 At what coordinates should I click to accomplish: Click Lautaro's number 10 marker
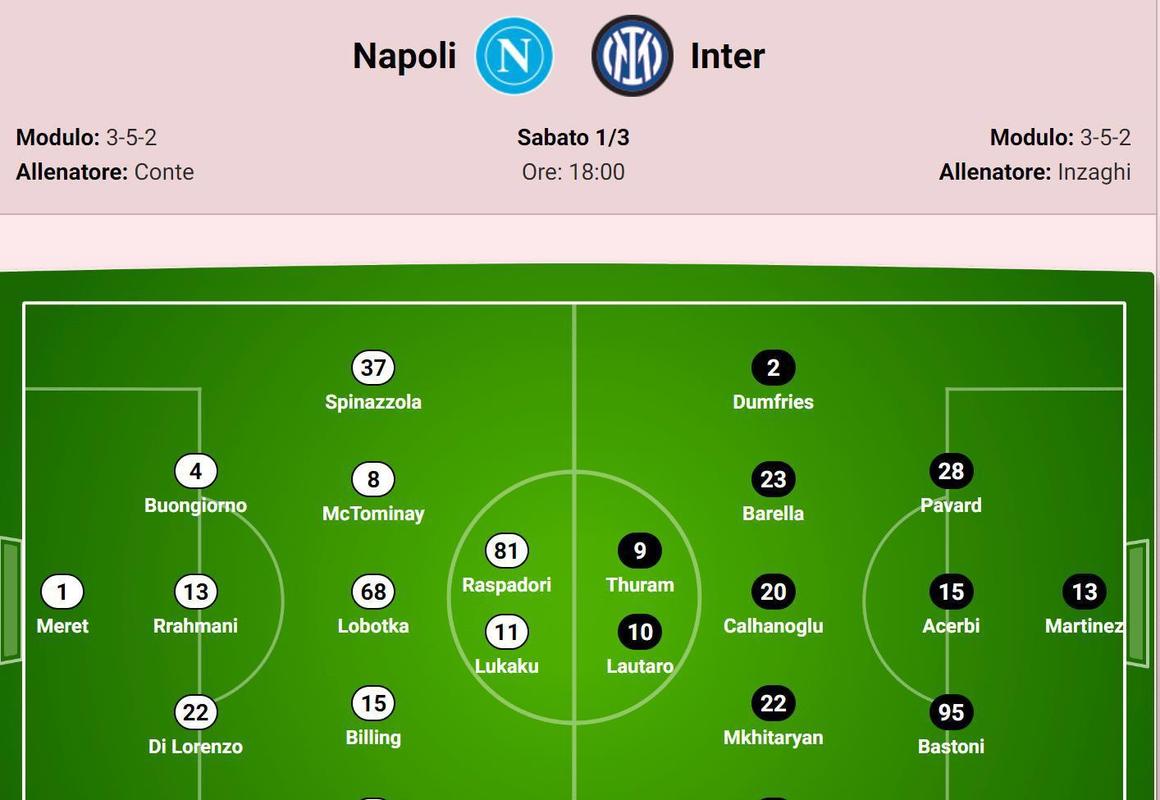click(640, 632)
